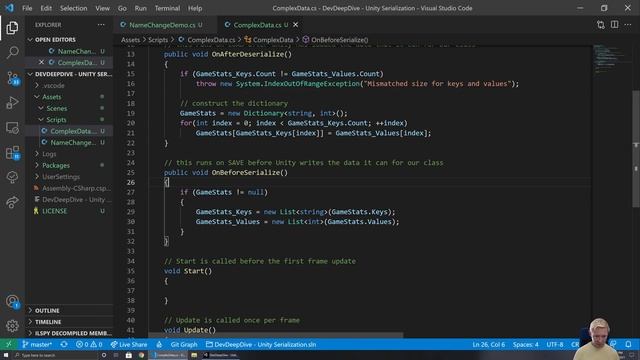Click the Cortana circle on the taskbar
640x360 pixels.
104,355
